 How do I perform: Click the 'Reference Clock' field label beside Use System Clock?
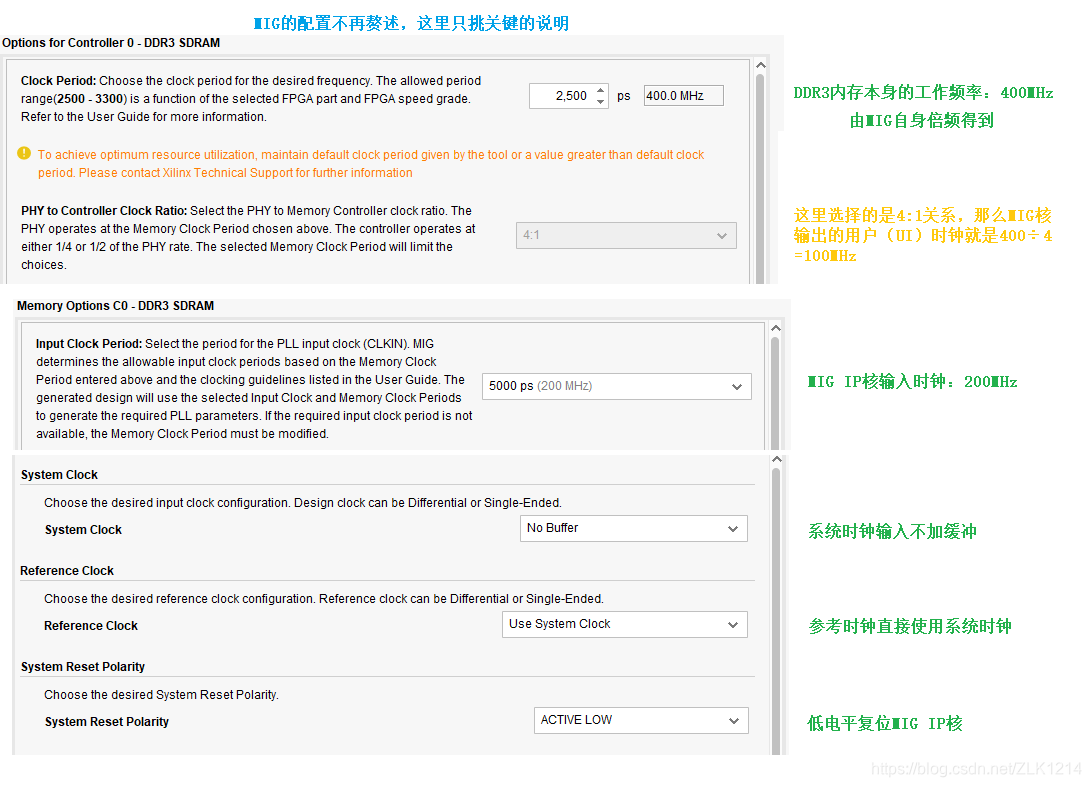click(91, 626)
